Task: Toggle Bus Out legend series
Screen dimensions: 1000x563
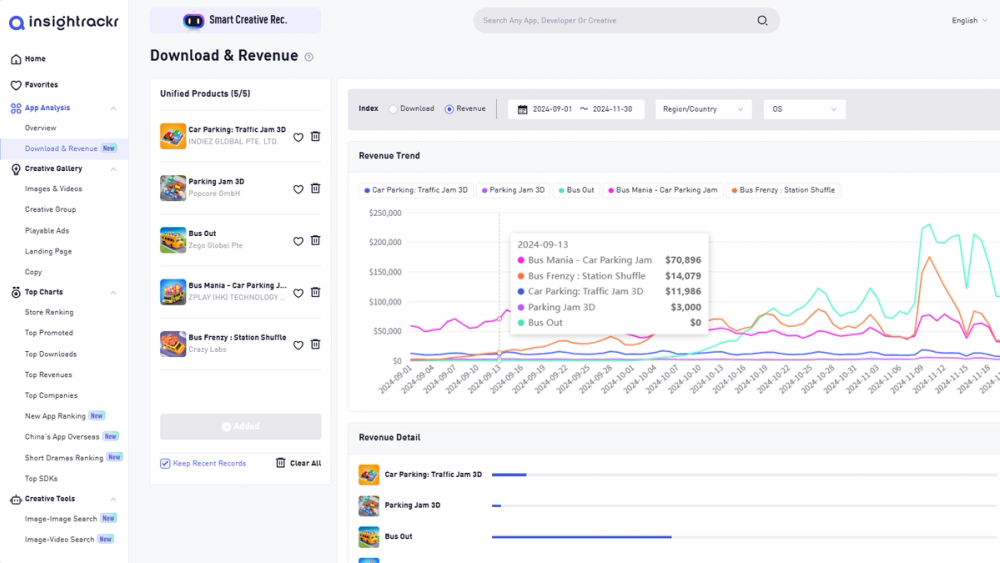Action: 576,190
